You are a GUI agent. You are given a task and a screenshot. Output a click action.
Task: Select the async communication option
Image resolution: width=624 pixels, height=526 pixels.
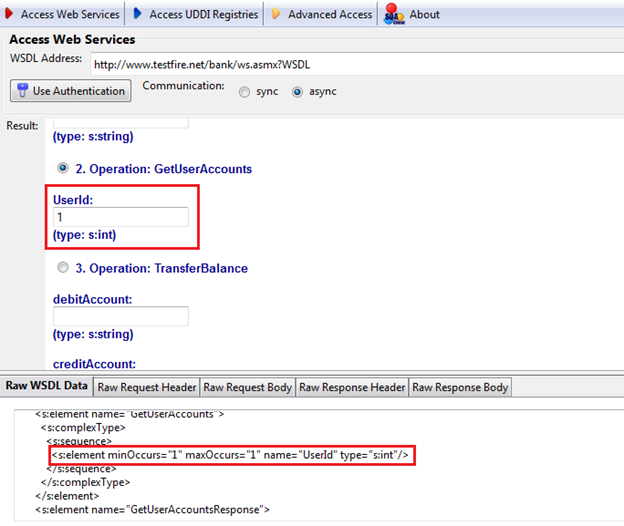[297, 92]
